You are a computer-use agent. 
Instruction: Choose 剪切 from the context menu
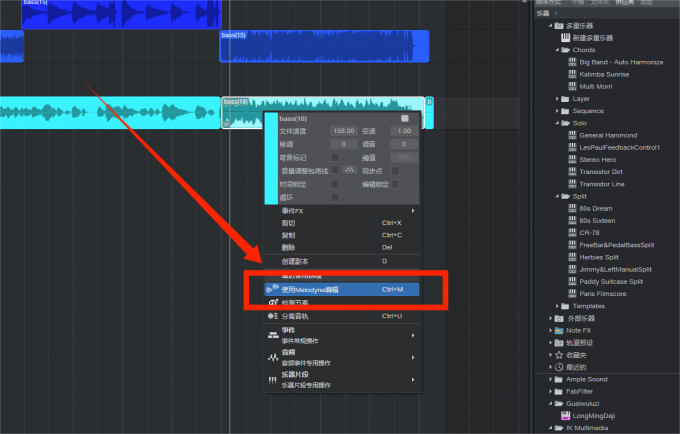click(x=342, y=223)
